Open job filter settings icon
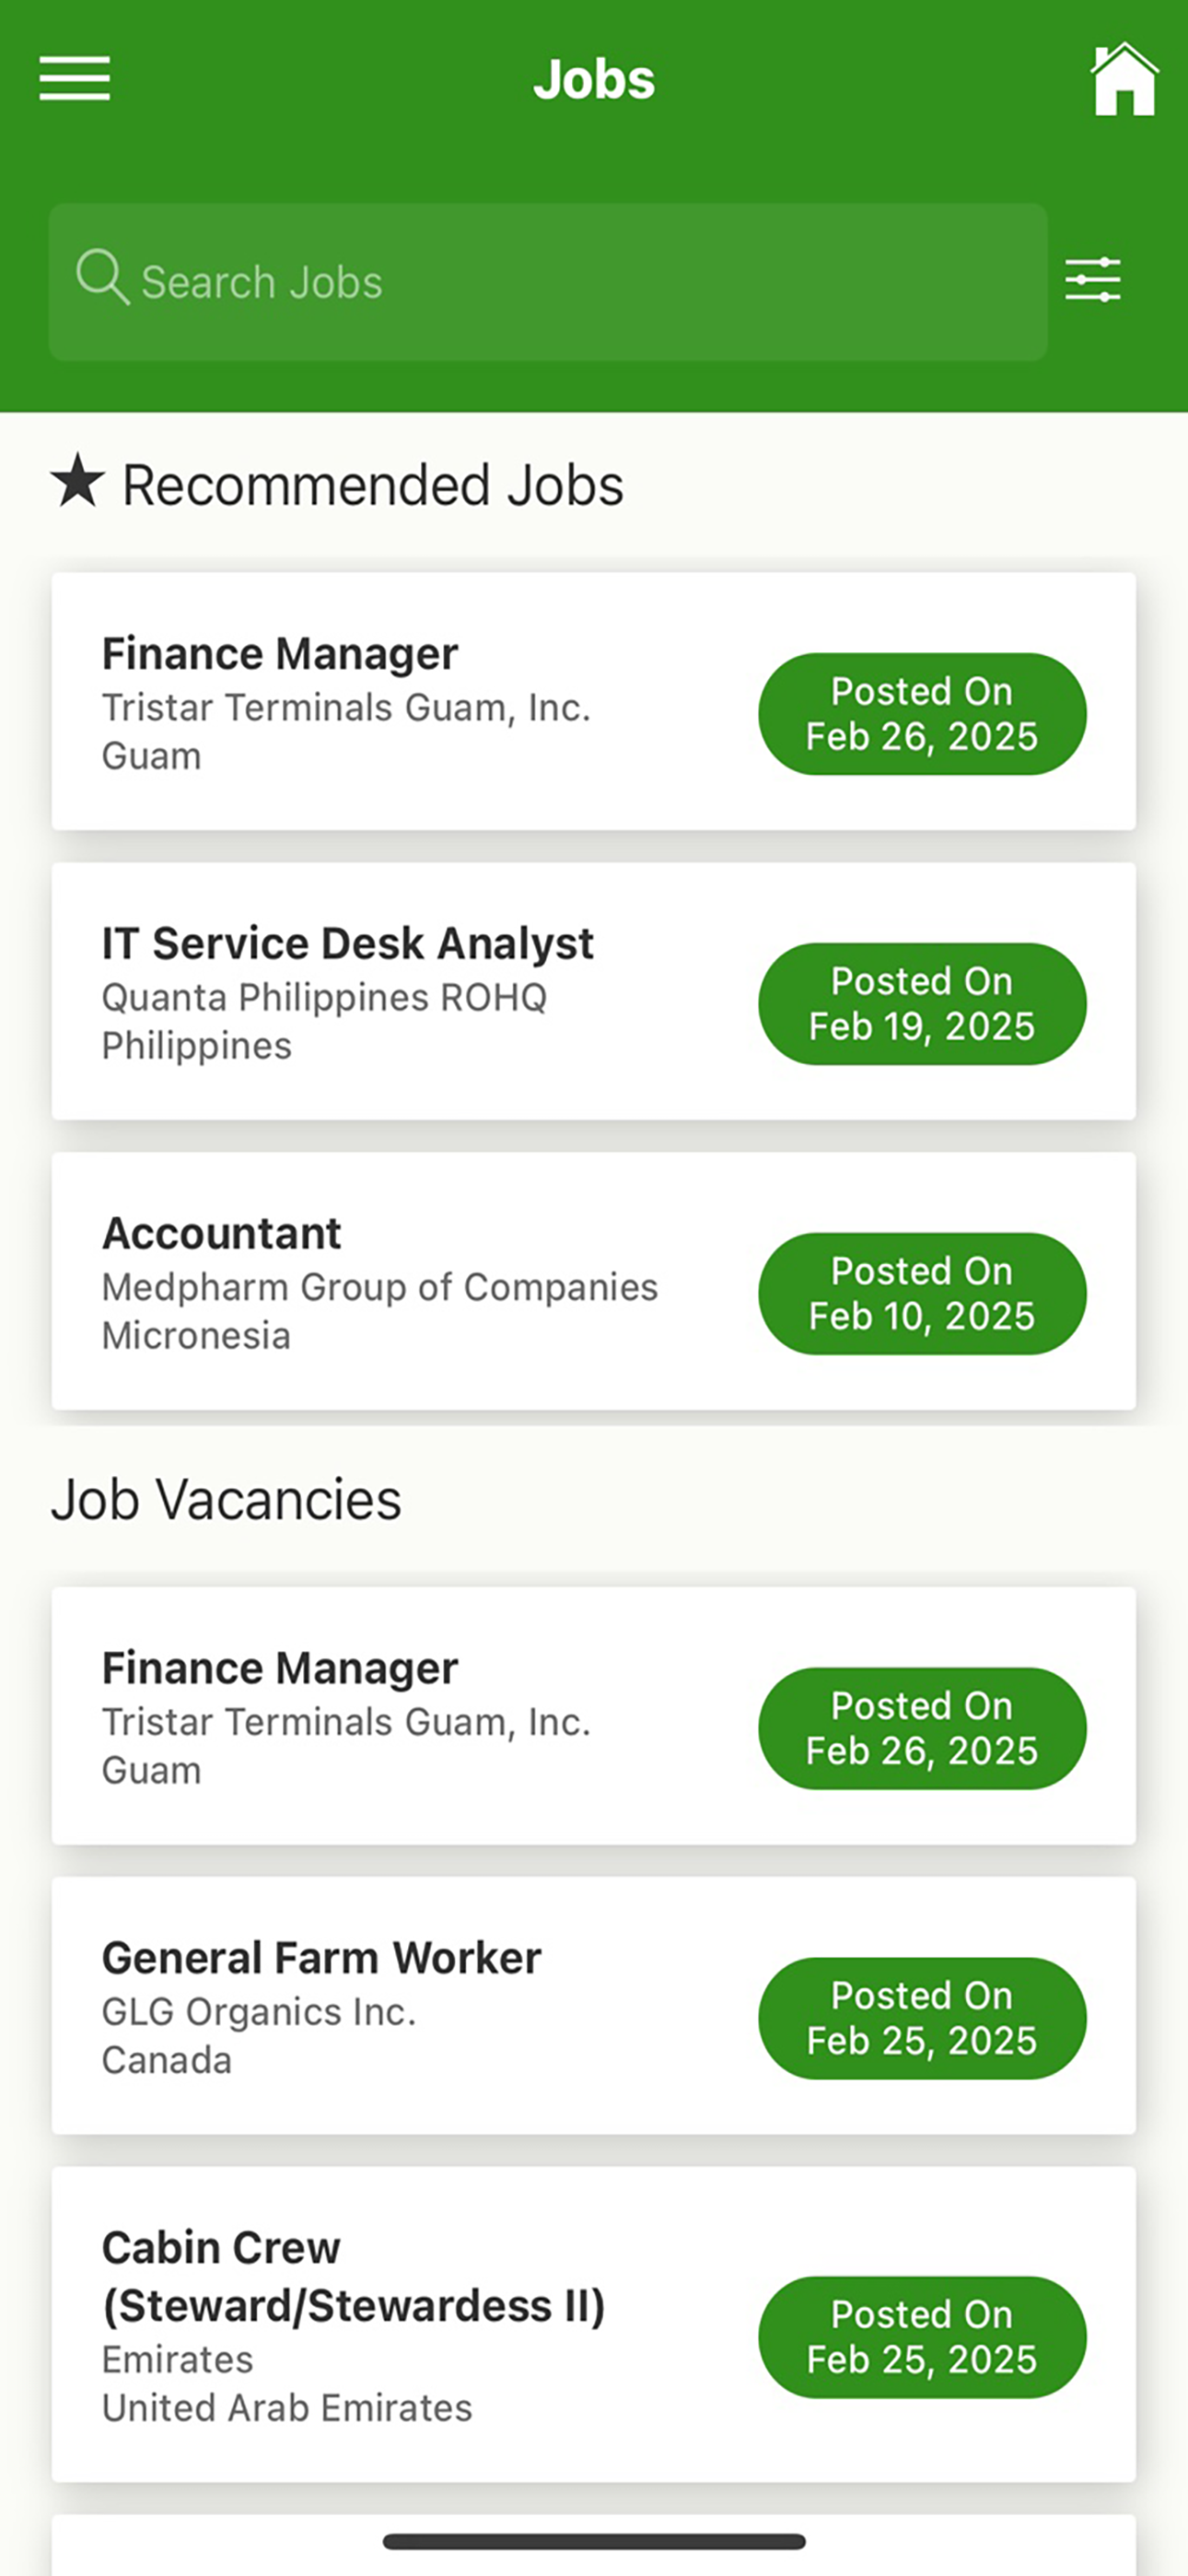 point(1093,280)
